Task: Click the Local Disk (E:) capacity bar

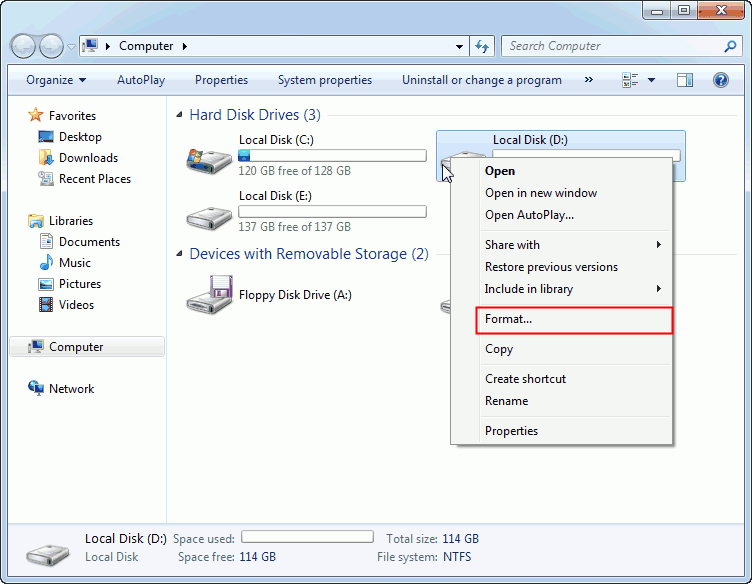Action: click(332, 211)
